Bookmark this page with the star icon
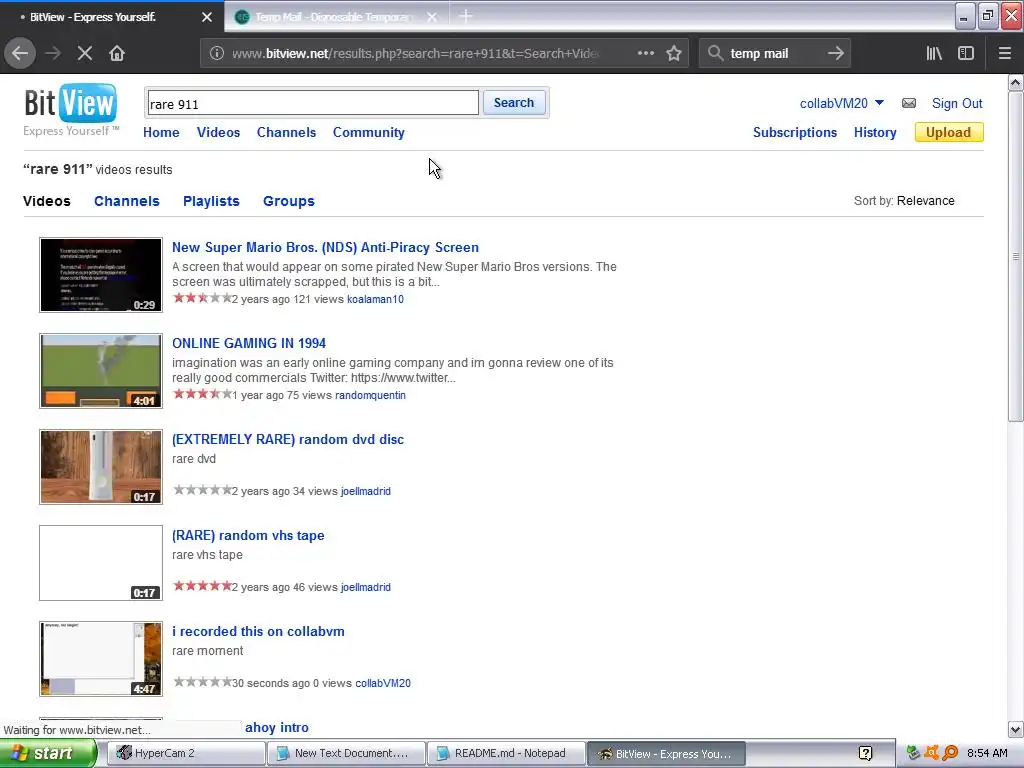 coord(674,53)
